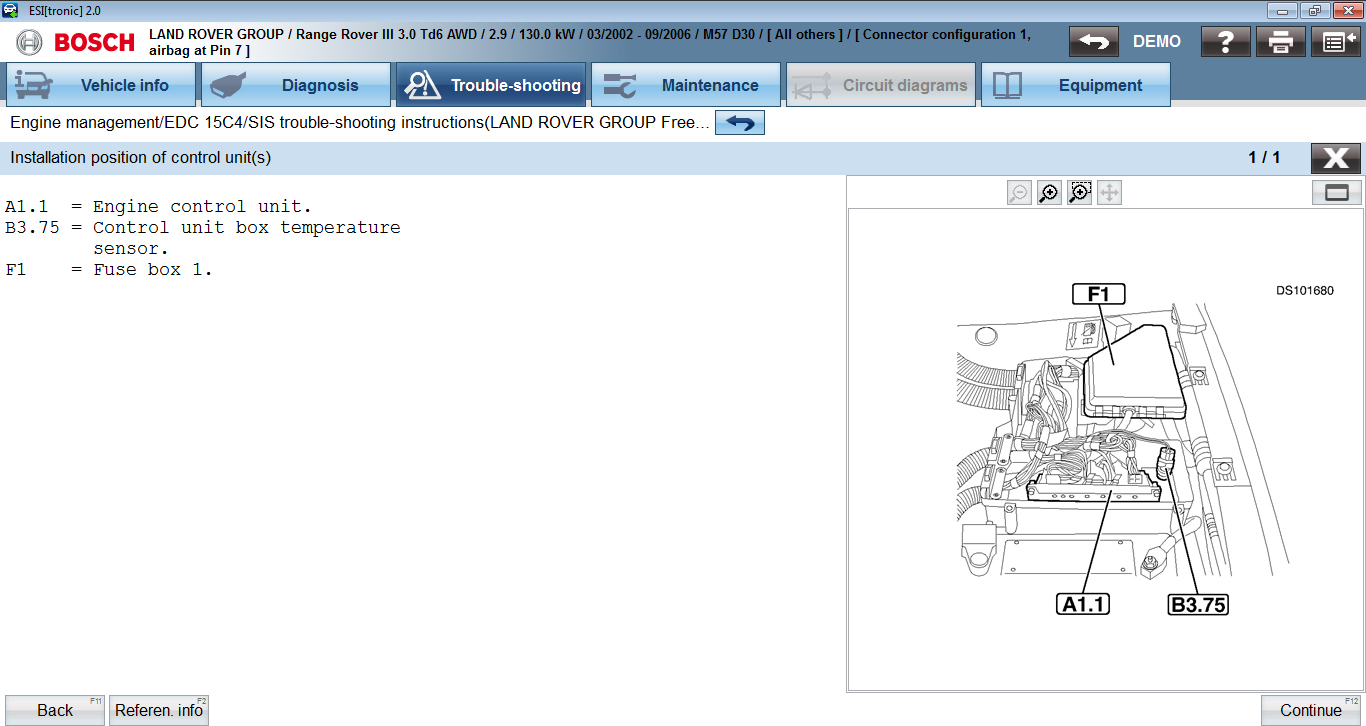Print the current page via printer icon

[x=1281, y=42]
